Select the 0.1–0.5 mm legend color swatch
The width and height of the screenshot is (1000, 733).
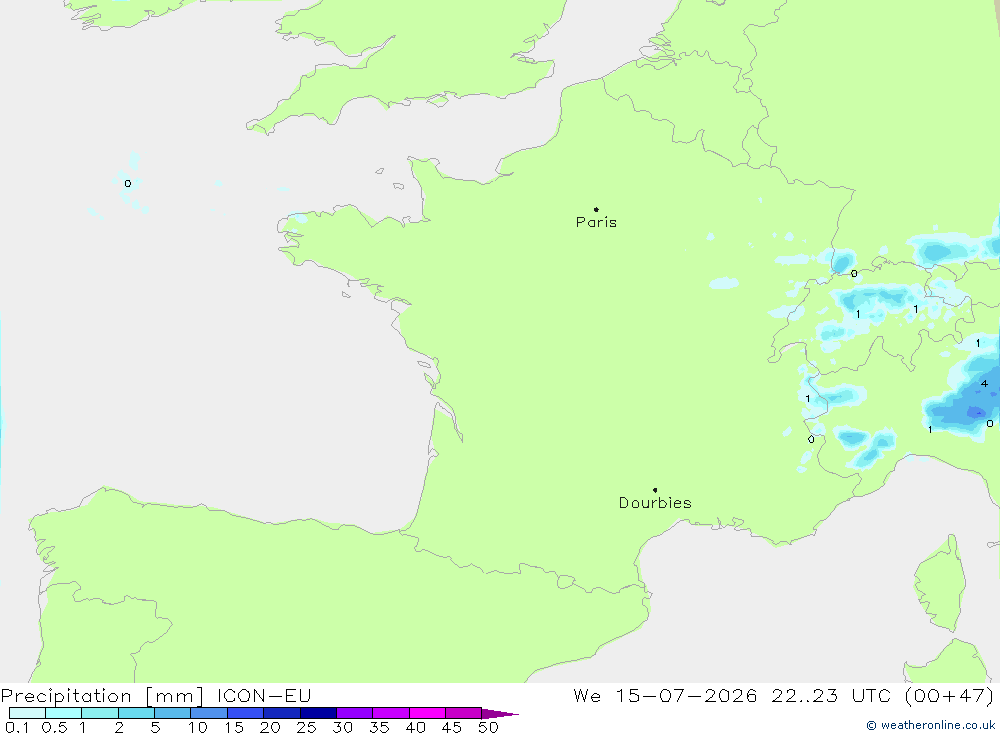[27, 713]
